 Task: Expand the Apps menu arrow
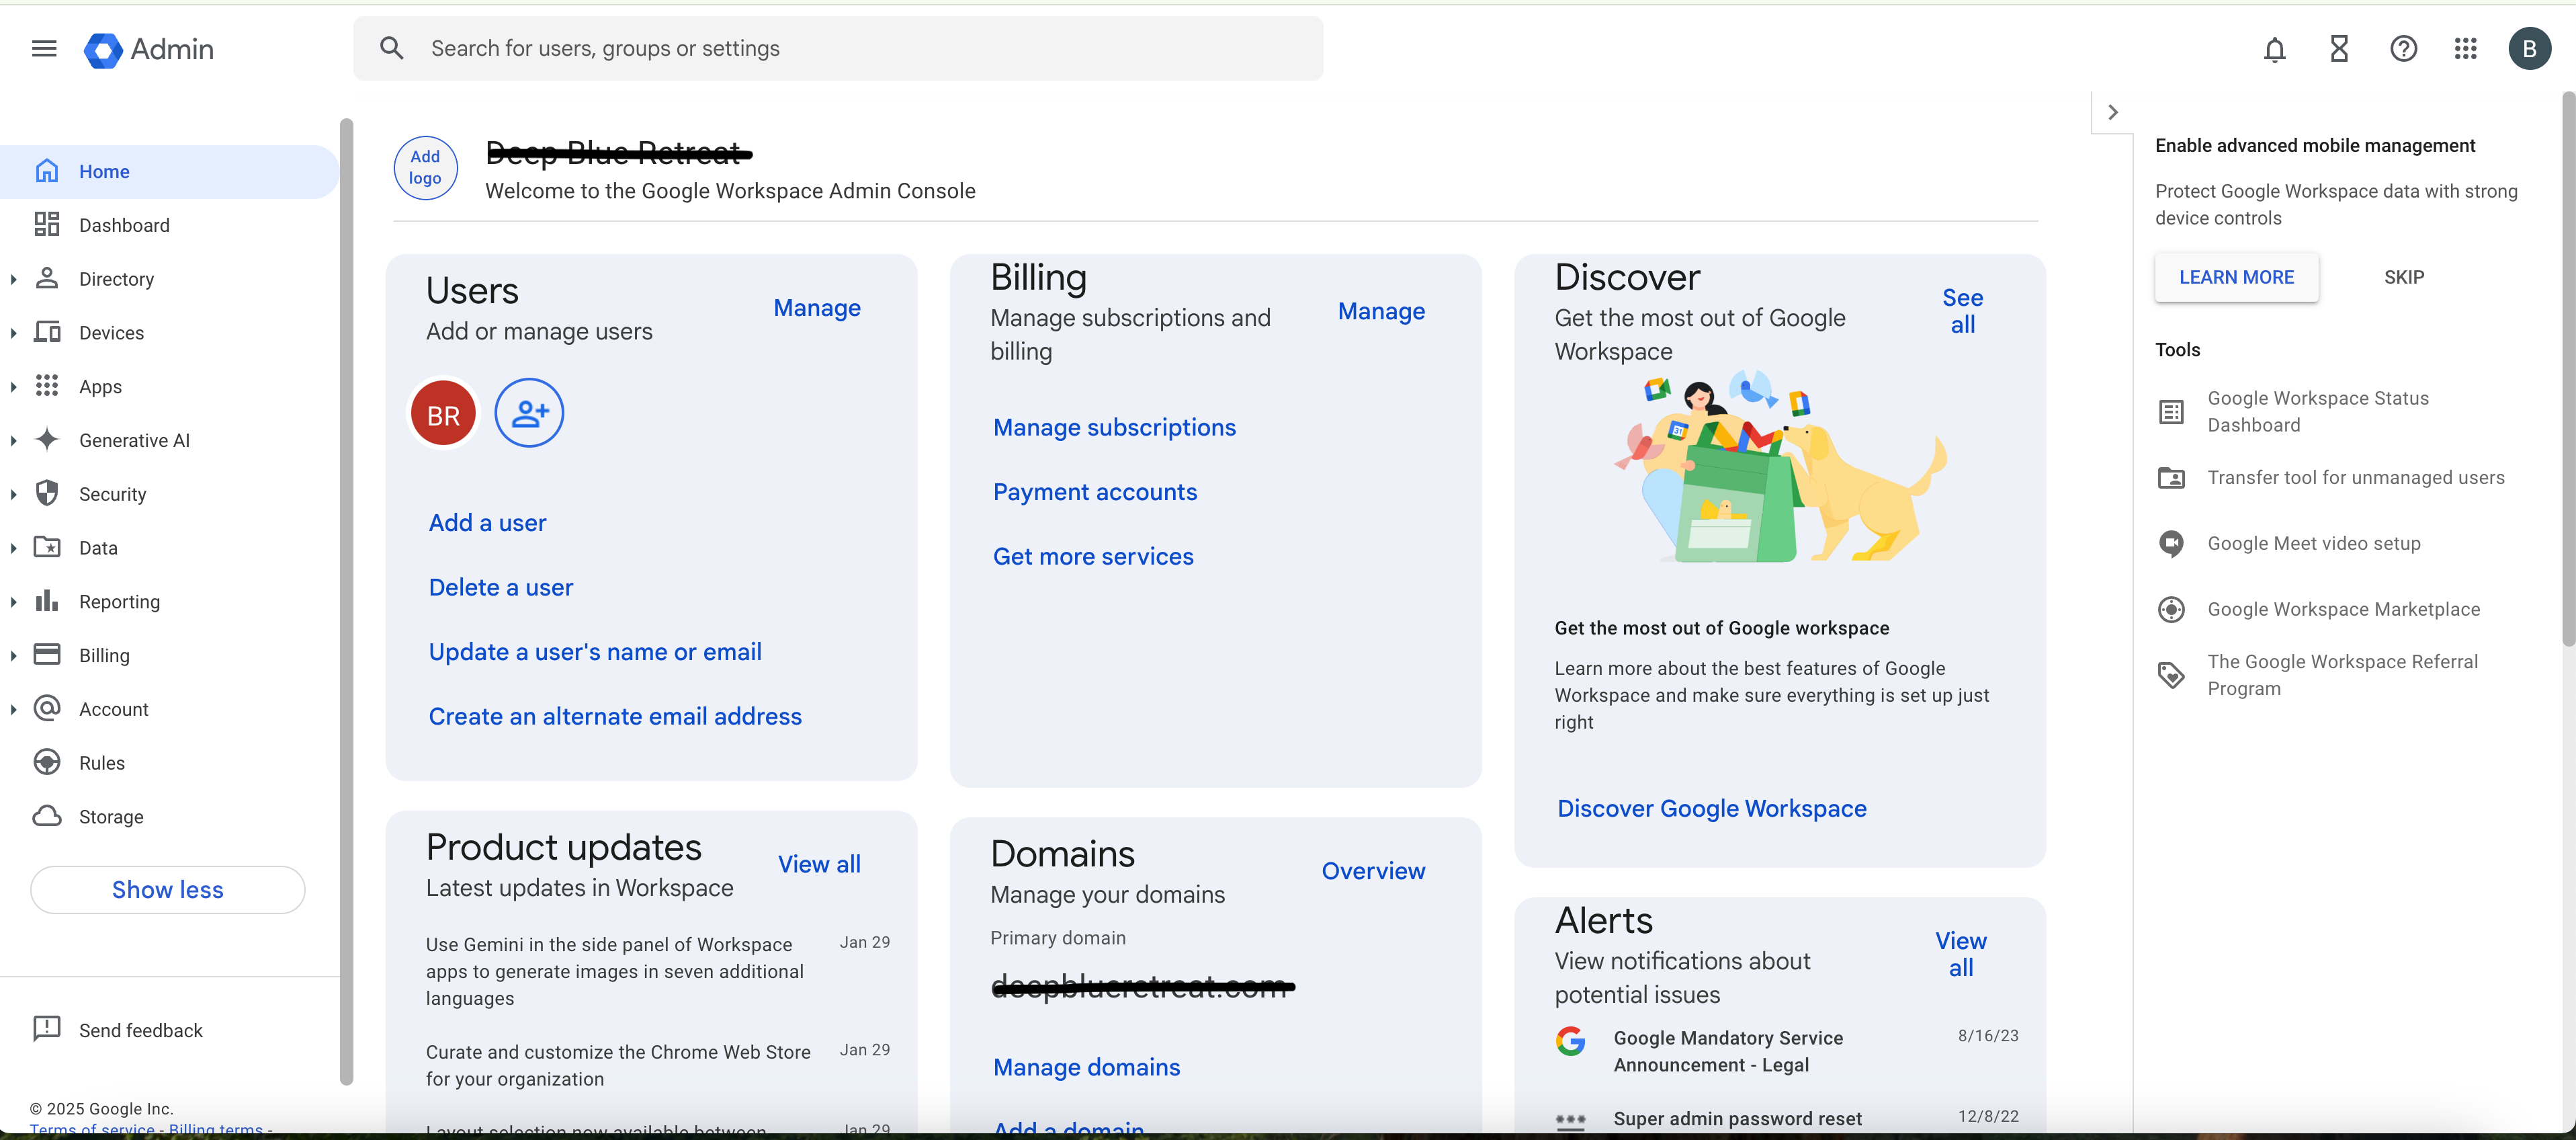(13, 387)
